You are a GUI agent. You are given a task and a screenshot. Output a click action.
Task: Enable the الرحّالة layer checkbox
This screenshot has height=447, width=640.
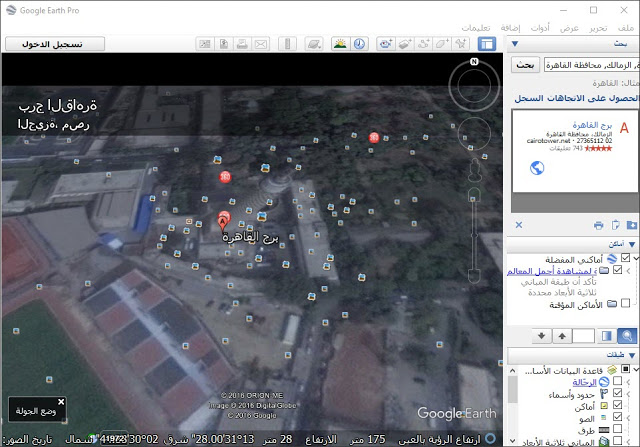(618, 381)
